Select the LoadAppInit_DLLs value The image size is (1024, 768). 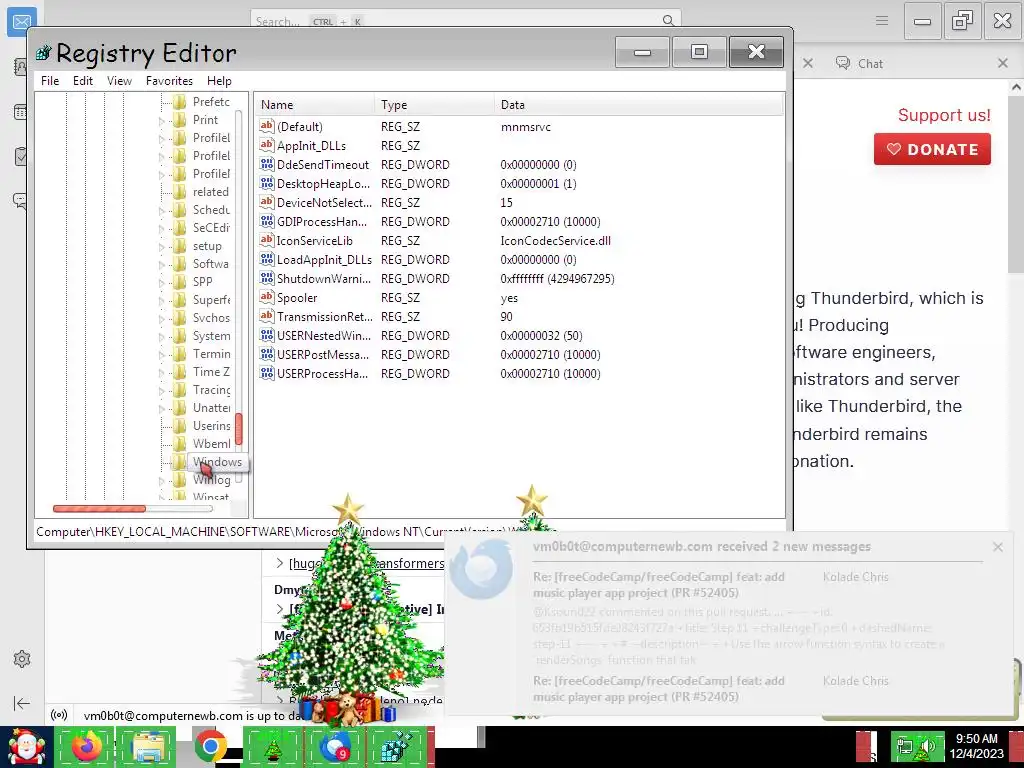(324, 259)
